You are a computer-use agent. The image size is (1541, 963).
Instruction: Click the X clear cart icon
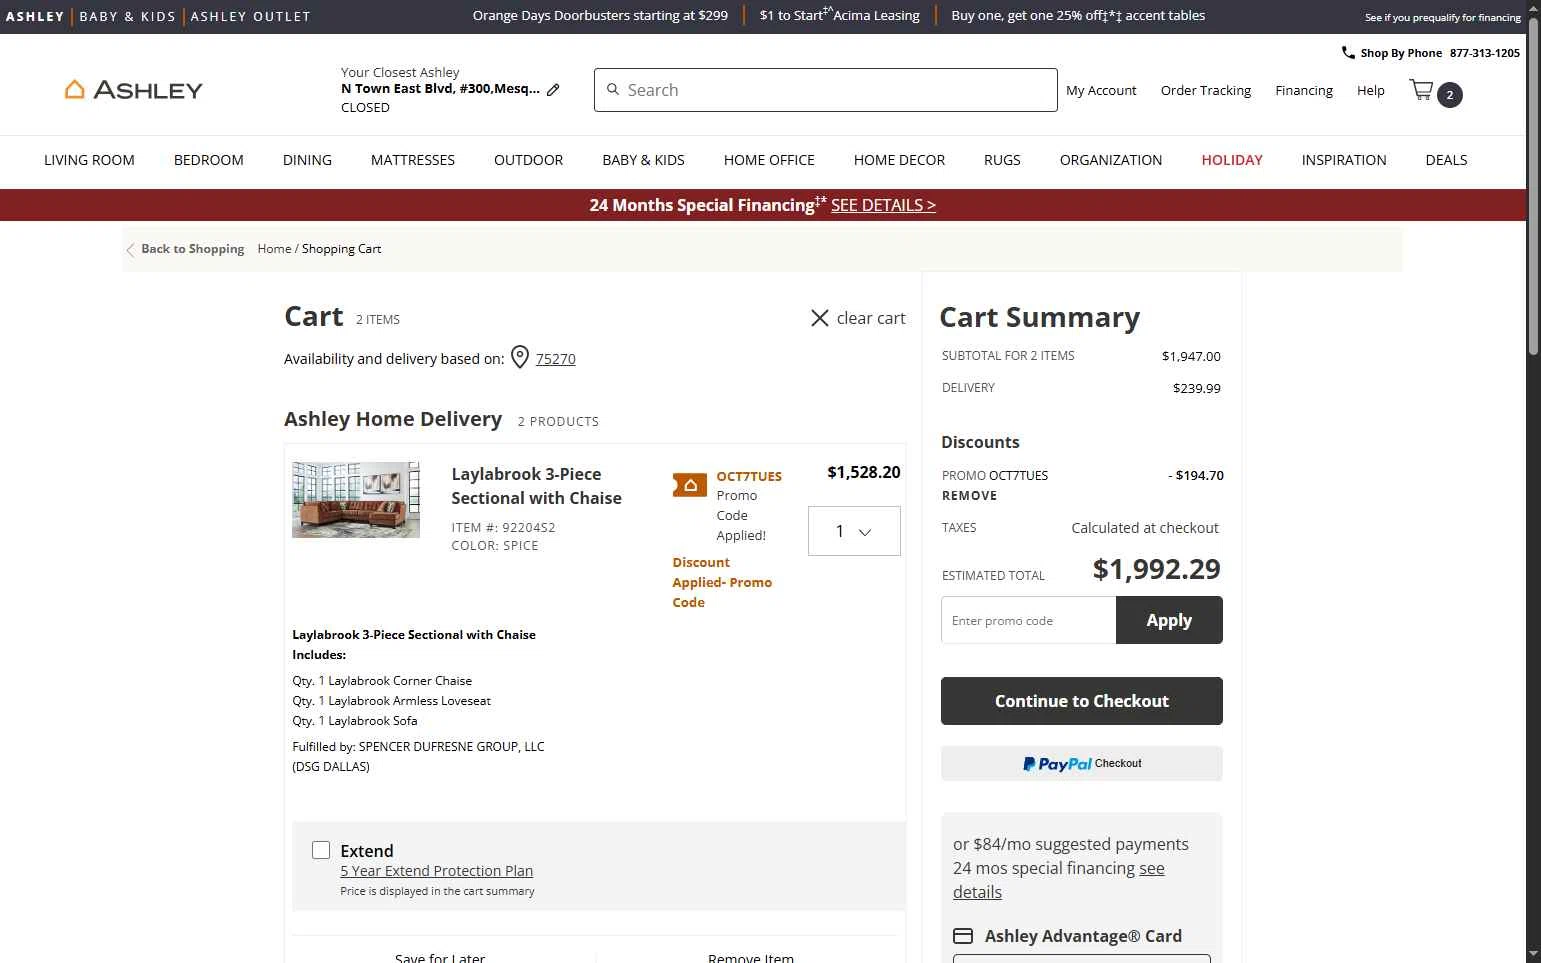pyautogui.click(x=819, y=318)
